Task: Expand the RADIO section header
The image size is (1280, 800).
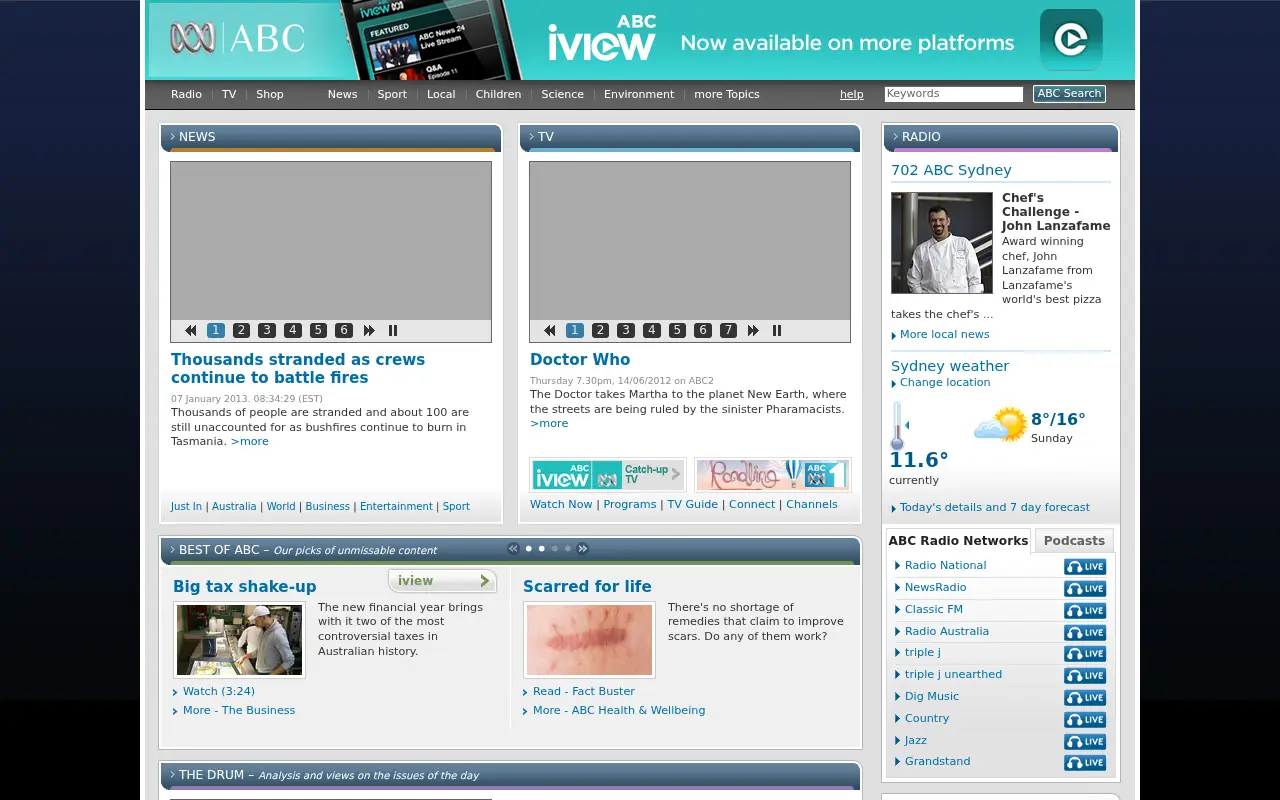Action: [1001, 137]
